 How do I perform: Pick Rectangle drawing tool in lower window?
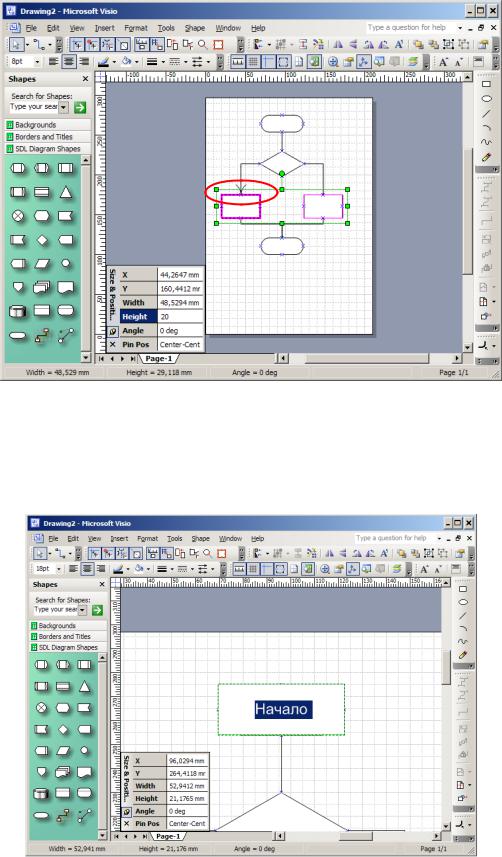463,589
